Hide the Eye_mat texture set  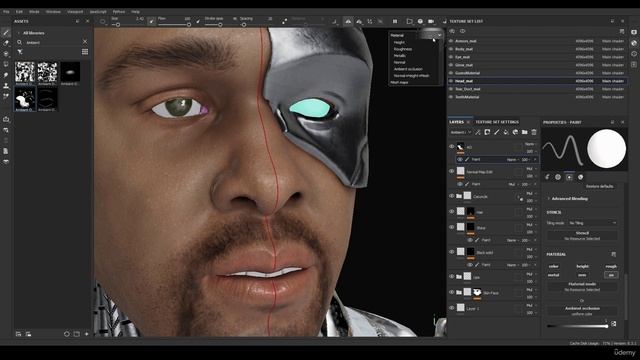pyautogui.click(x=451, y=57)
